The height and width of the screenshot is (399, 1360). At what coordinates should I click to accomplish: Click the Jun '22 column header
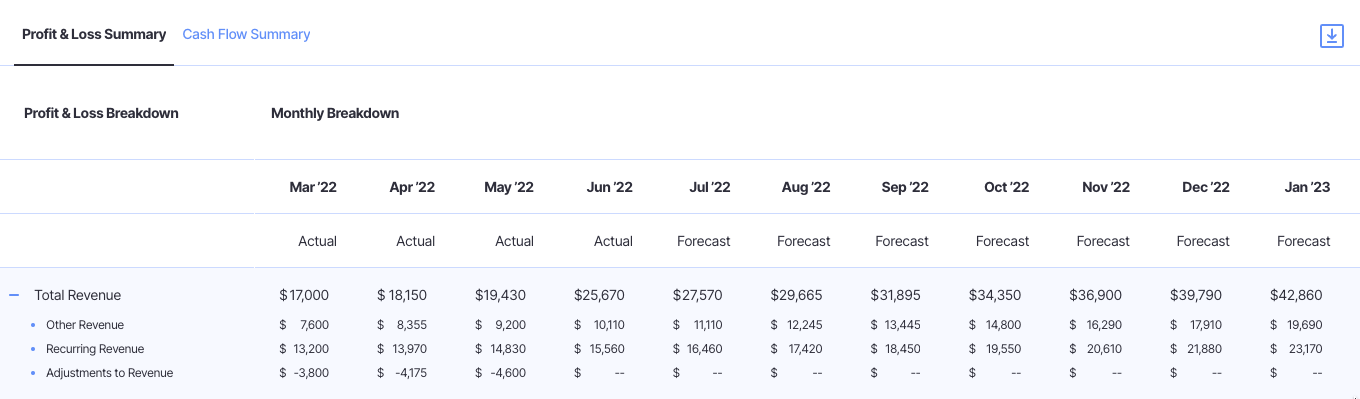coord(609,187)
